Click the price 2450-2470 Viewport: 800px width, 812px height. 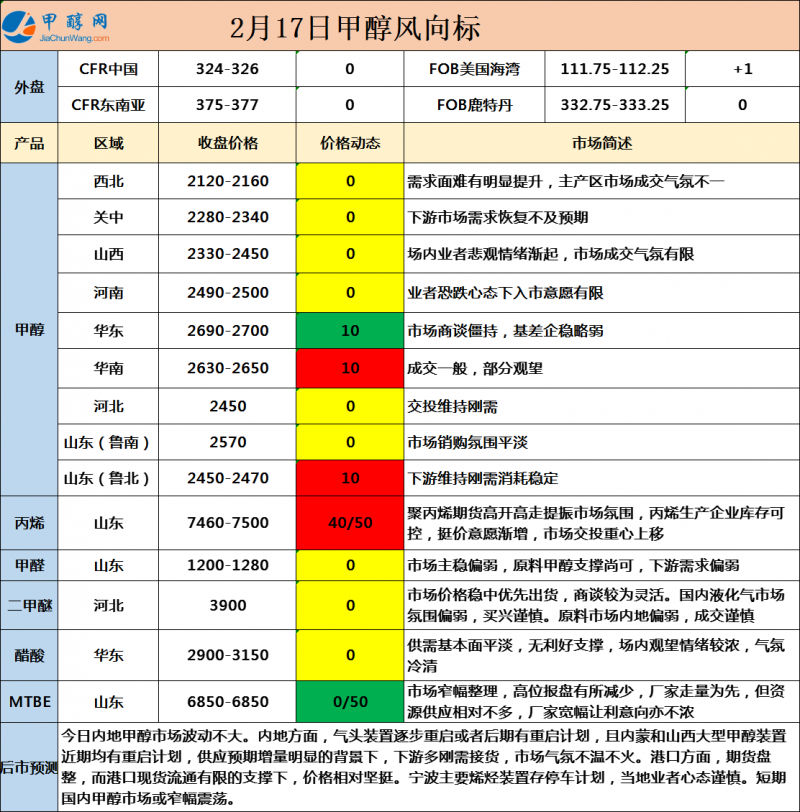227,478
